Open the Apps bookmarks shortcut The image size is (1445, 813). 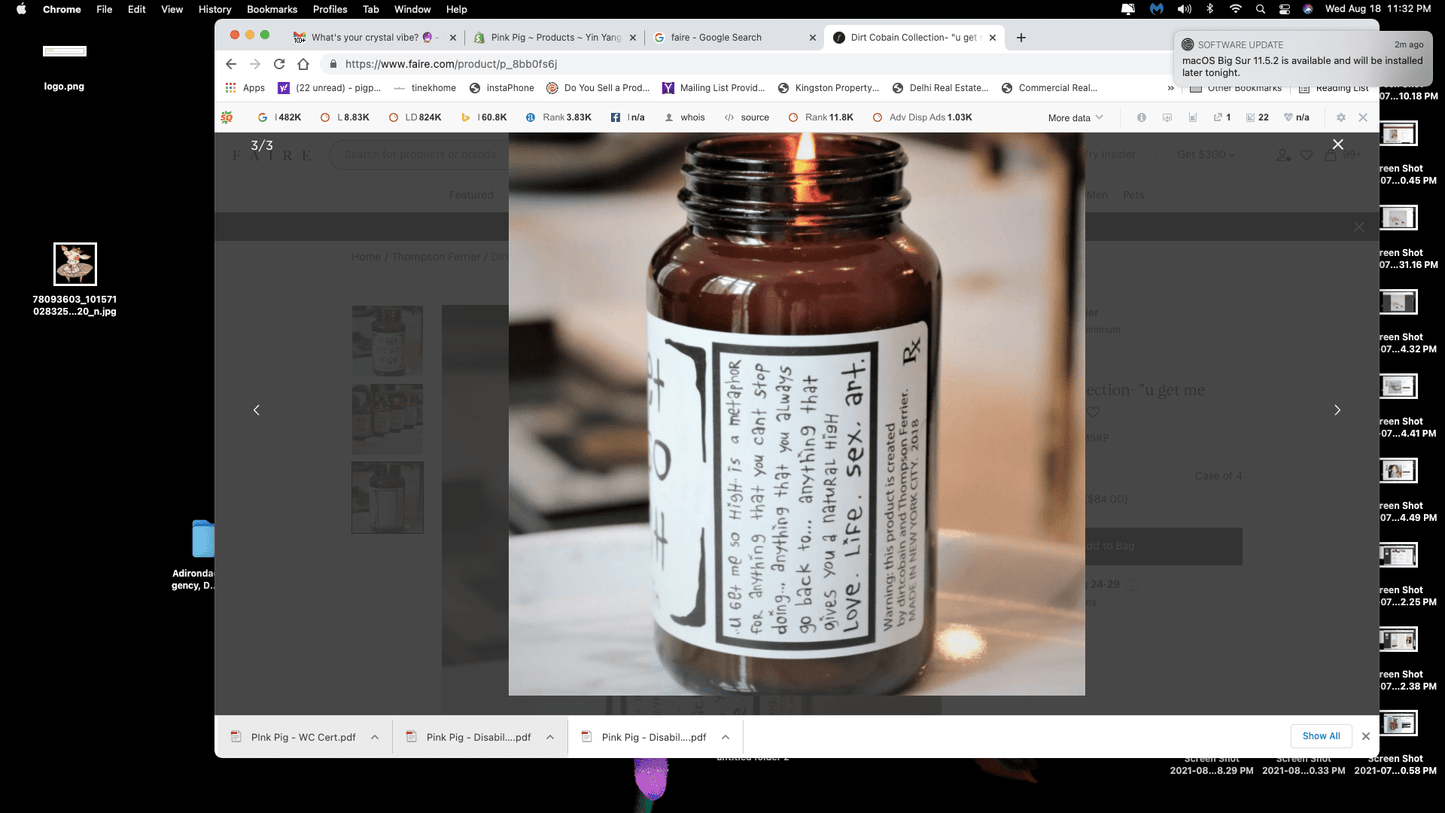click(x=245, y=88)
